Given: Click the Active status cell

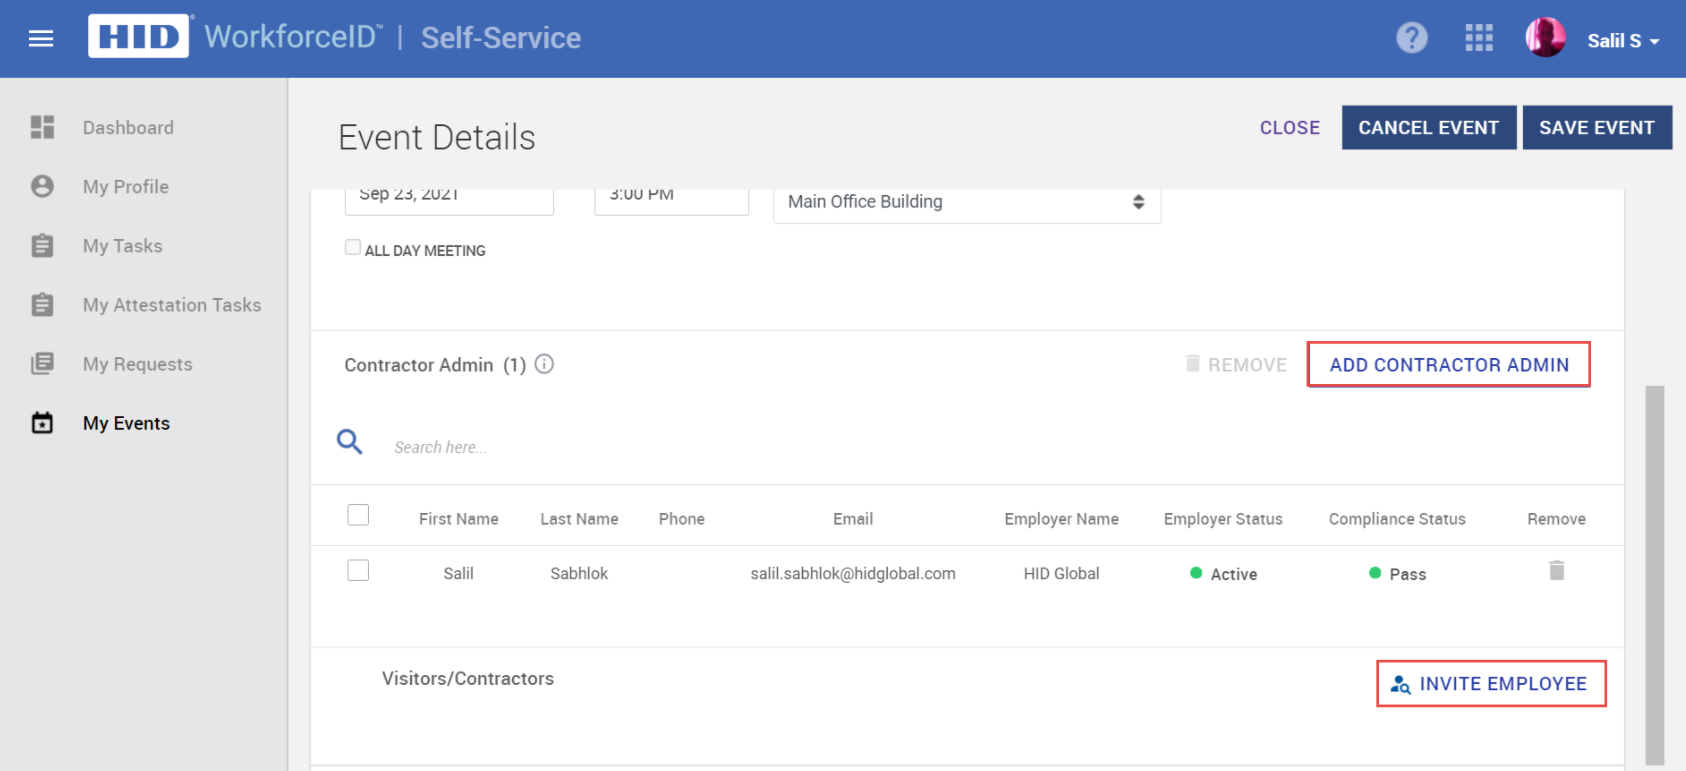Looking at the screenshot, I should point(1224,574).
